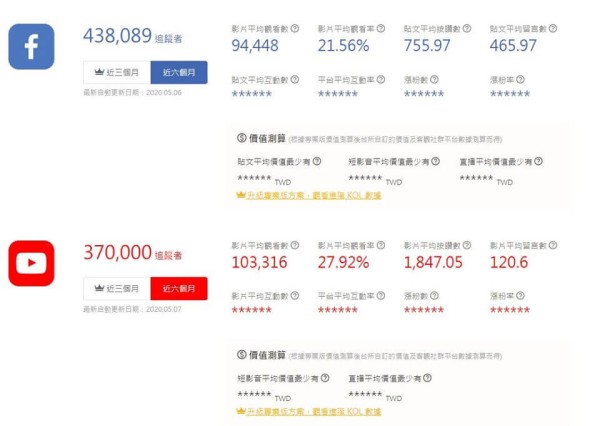Open the upgrade plan link under YouTube 價值測算
600x426 pixels.
coord(309,412)
